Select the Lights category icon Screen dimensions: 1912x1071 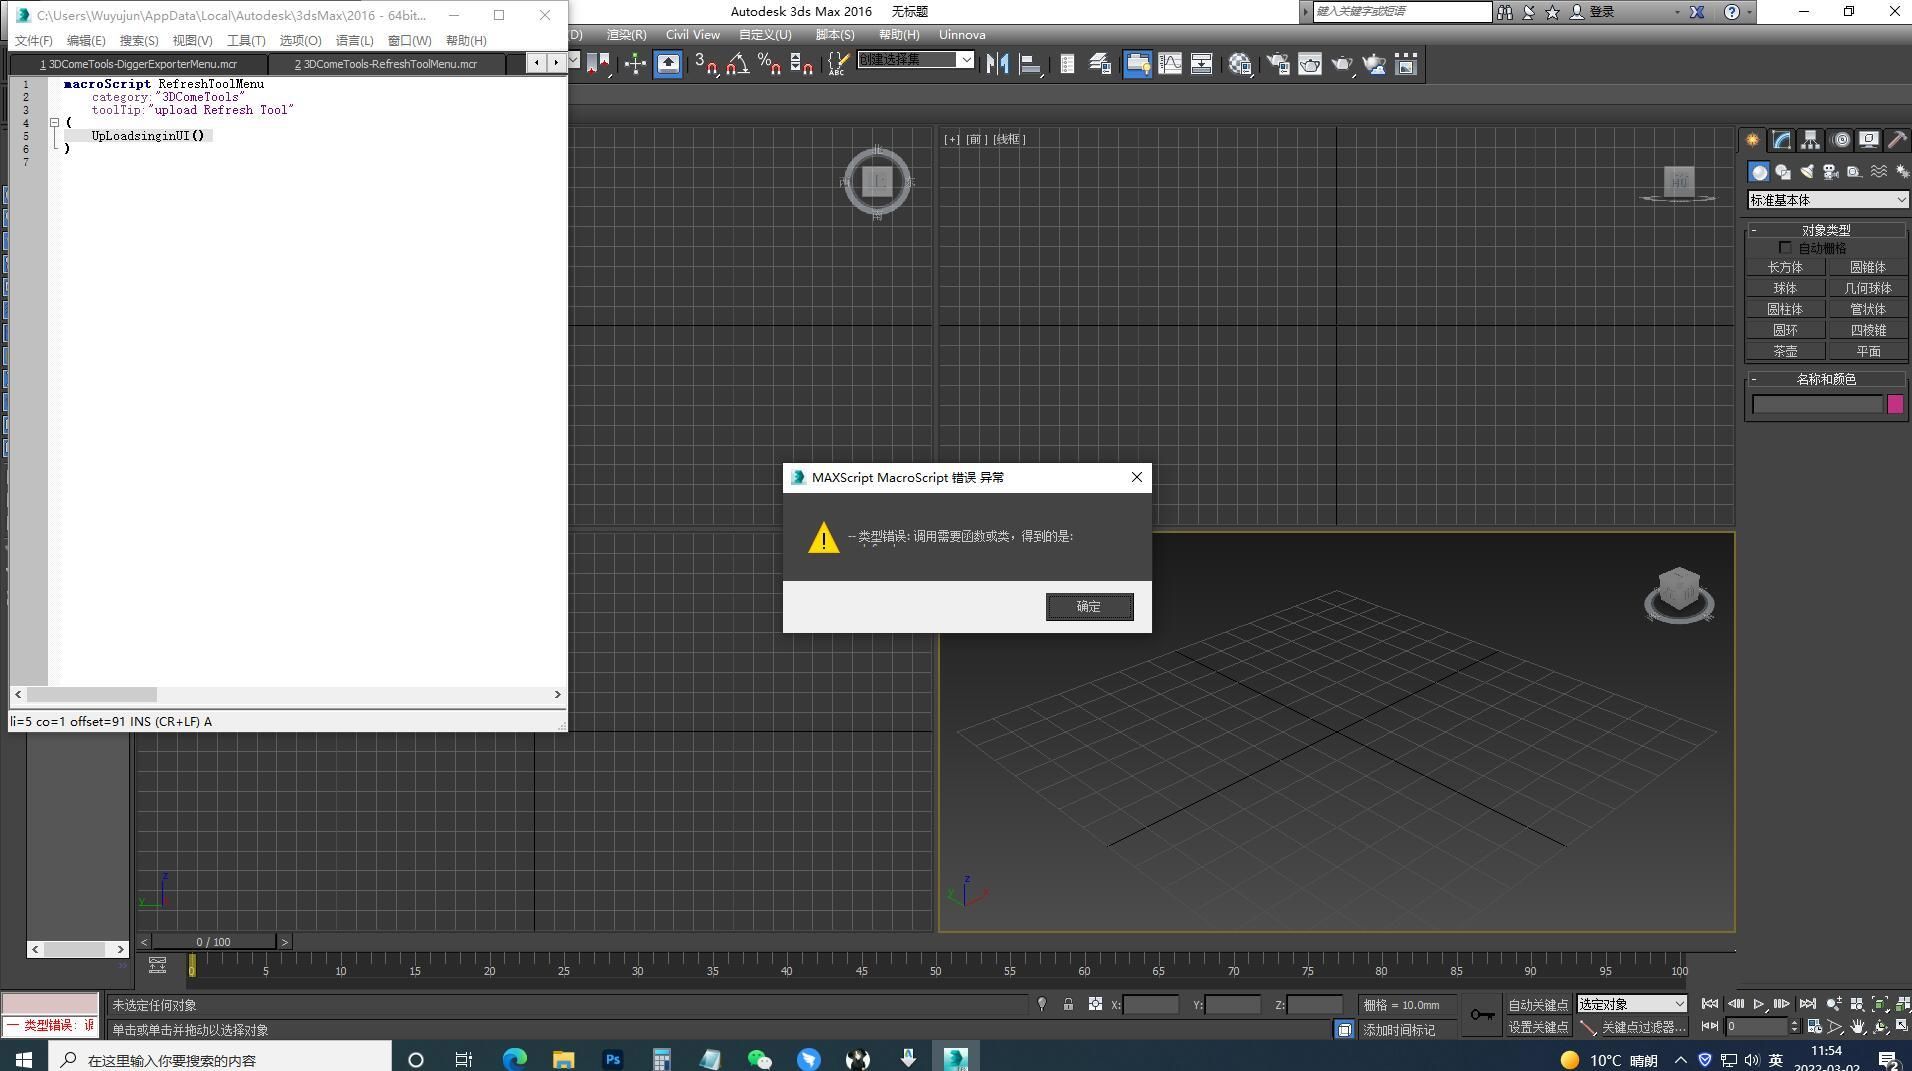tap(1807, 172)
